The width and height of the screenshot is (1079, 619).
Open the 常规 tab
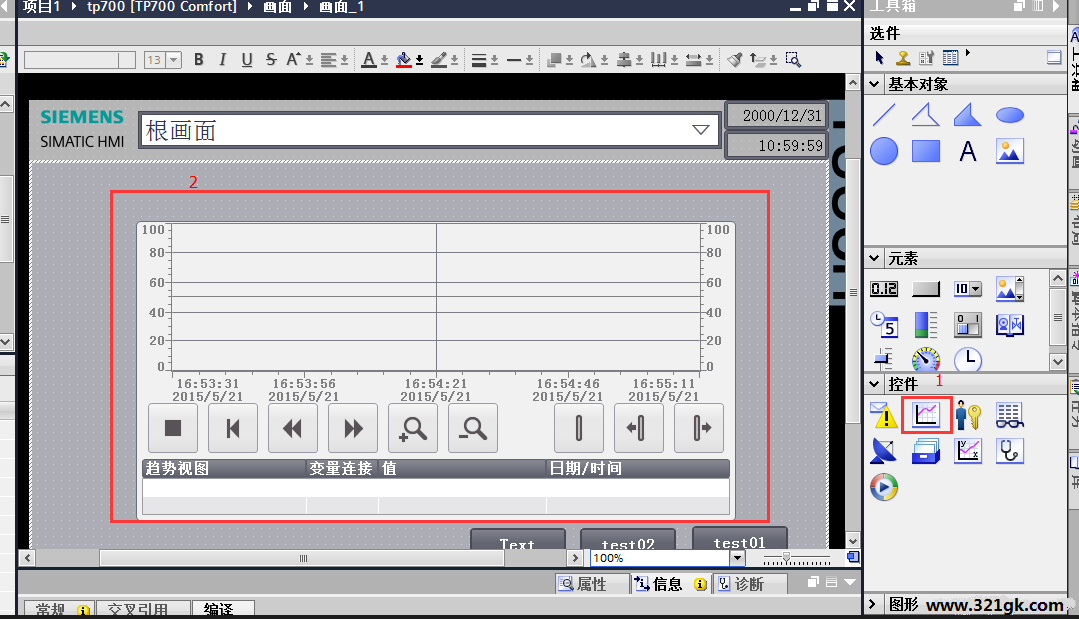60,609
